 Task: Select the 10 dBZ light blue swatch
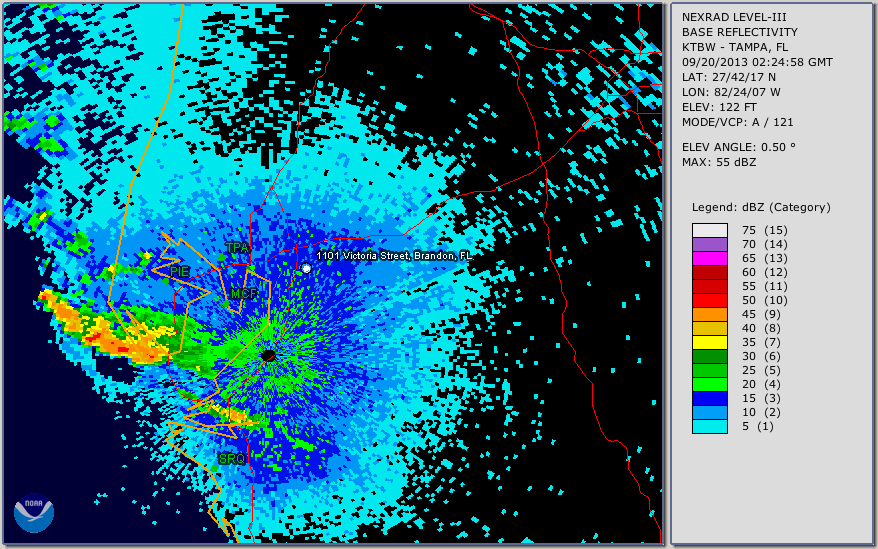[x=709, y=412]
